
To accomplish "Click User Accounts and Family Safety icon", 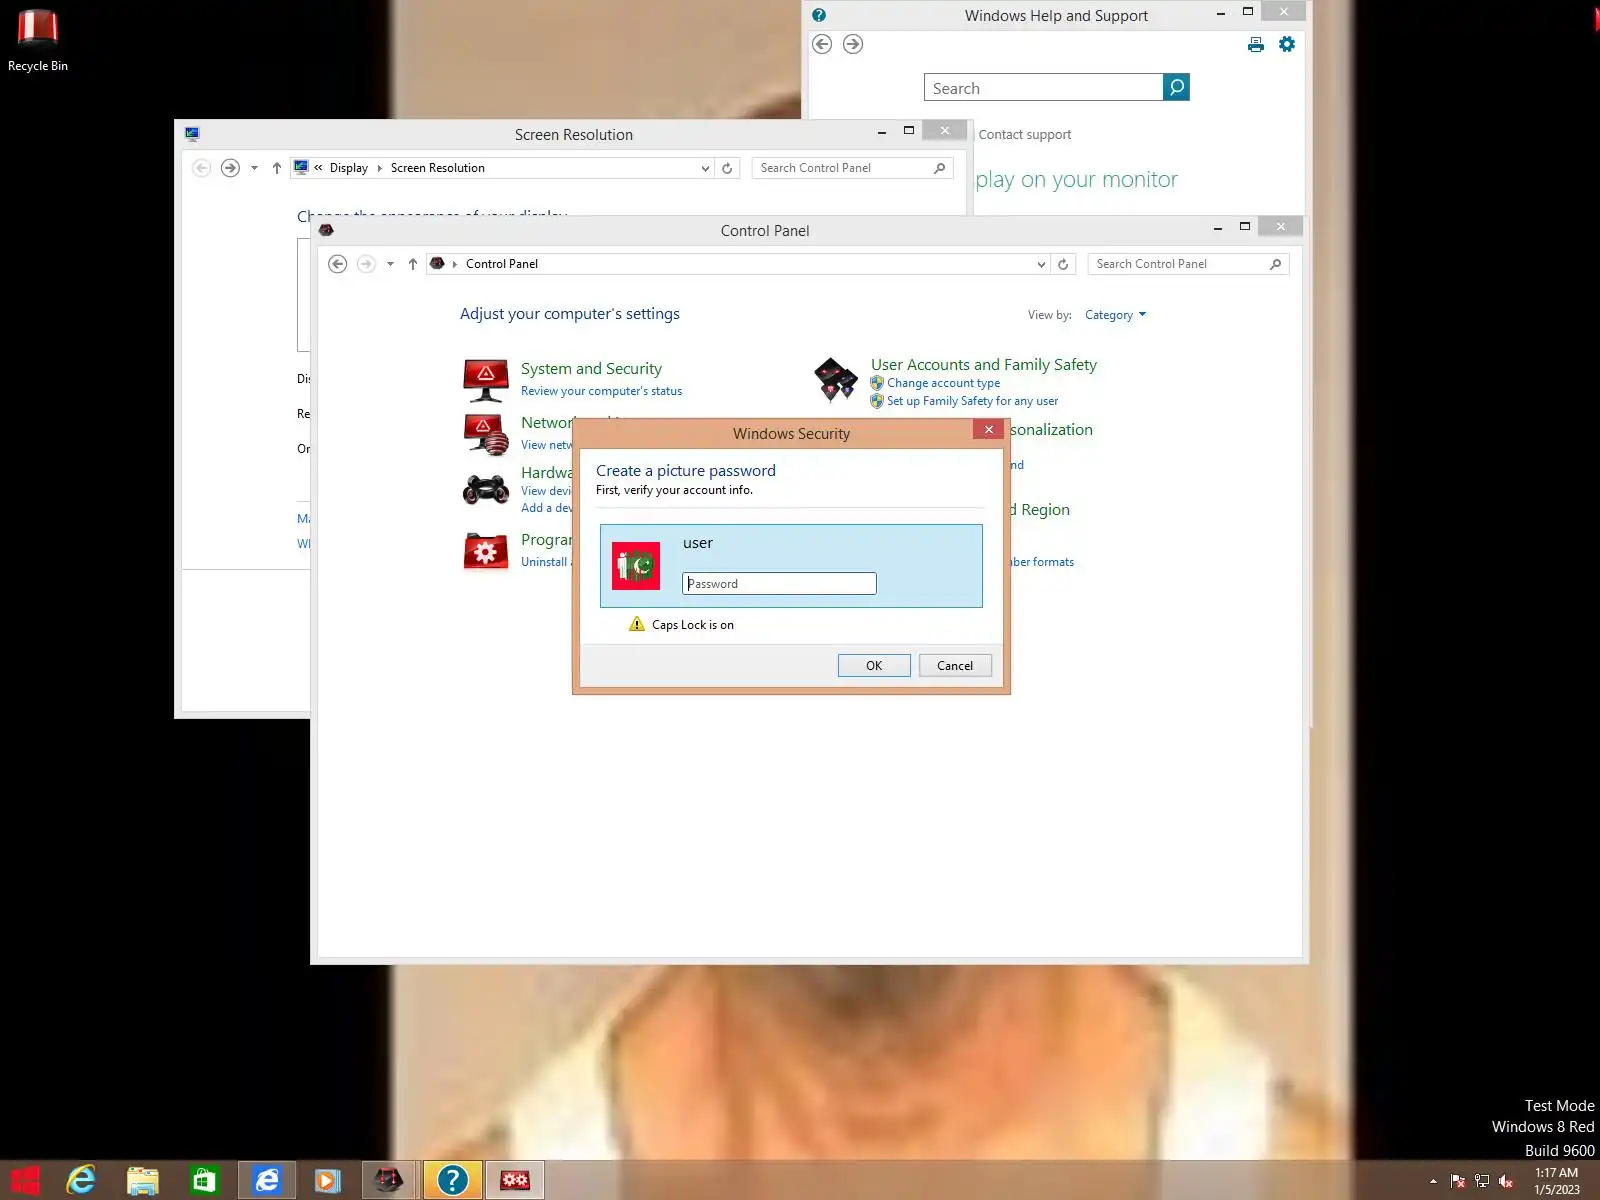I will (x=836, y=380).
